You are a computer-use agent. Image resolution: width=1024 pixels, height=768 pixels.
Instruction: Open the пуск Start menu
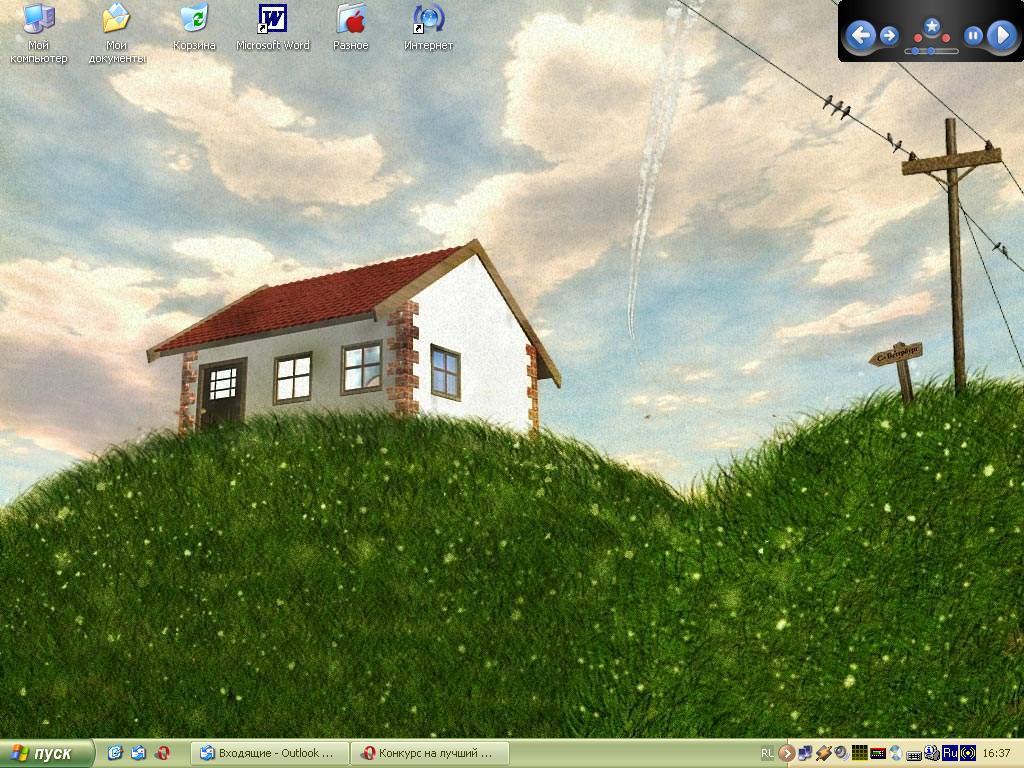[x=46, y=754]
